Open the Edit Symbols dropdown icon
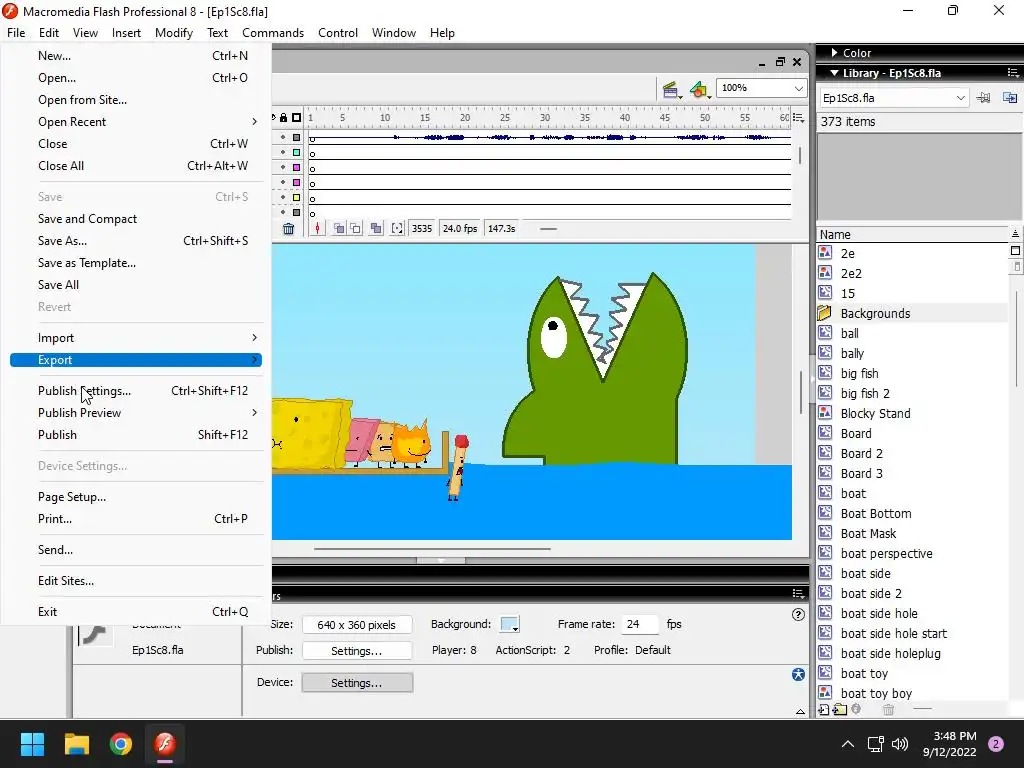1024x768 pixels. (x=699, y=89)
